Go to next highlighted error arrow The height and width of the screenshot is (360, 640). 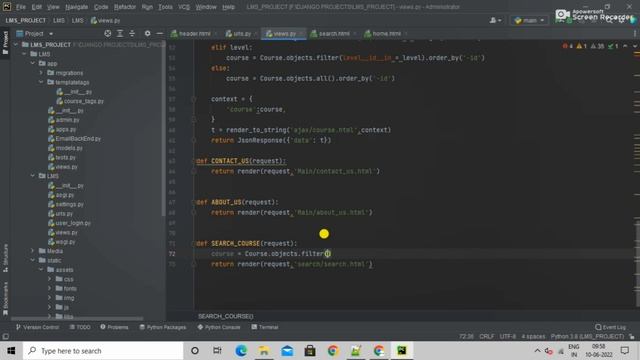(635, 46)
